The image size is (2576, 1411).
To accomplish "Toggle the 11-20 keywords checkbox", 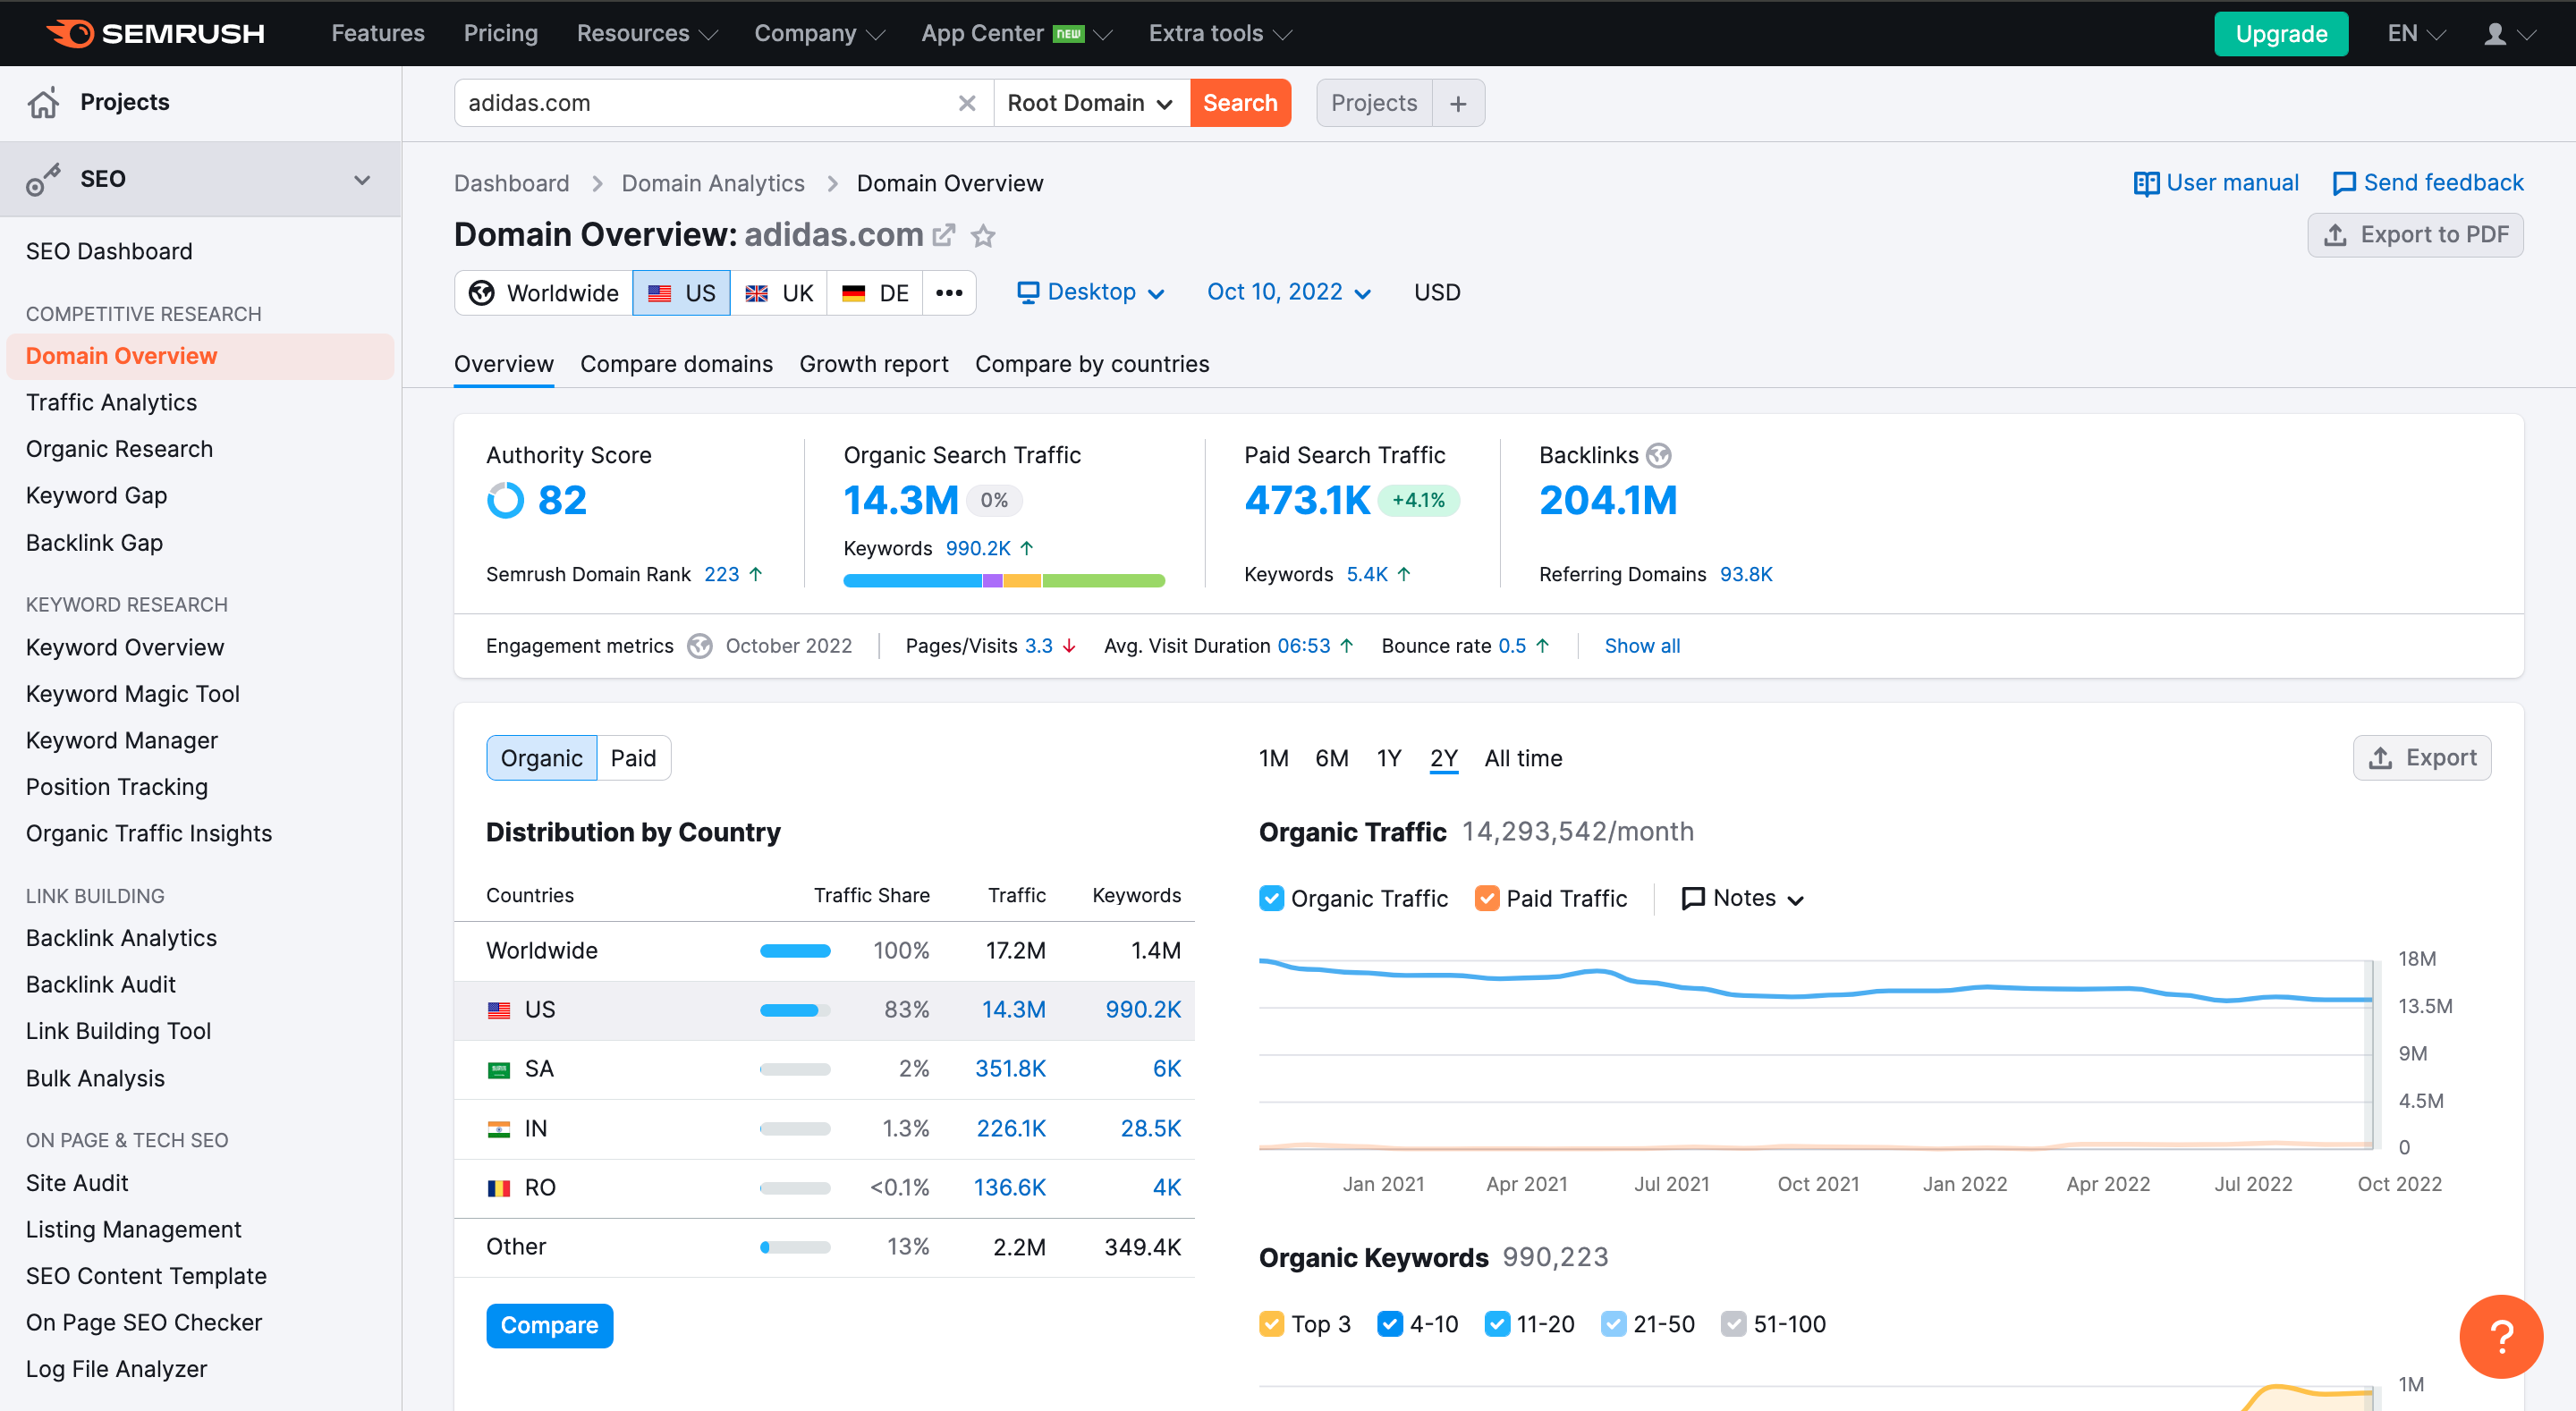I will tap(1497, 1324).
